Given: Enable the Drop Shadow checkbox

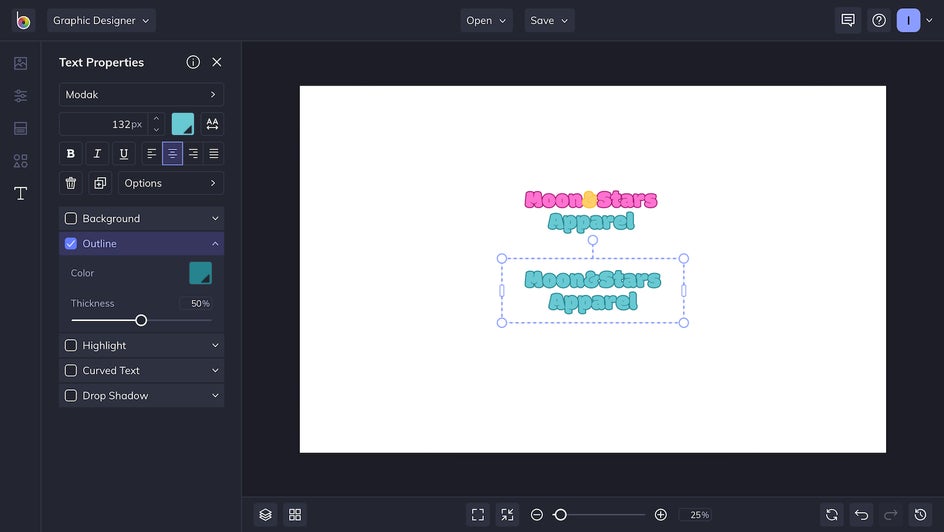Looking at the screenshot, I should click(71, 396).
